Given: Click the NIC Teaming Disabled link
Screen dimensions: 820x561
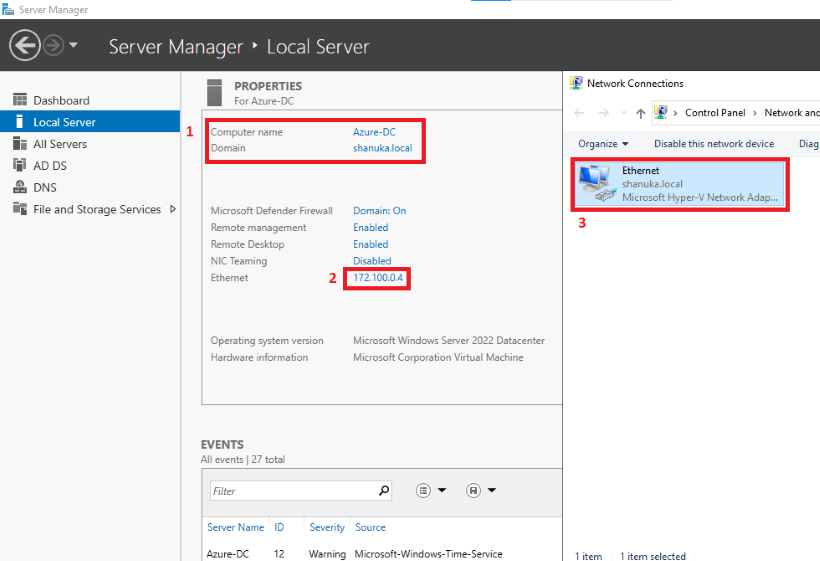Looking at the screenshot, I should pos(372,261).
